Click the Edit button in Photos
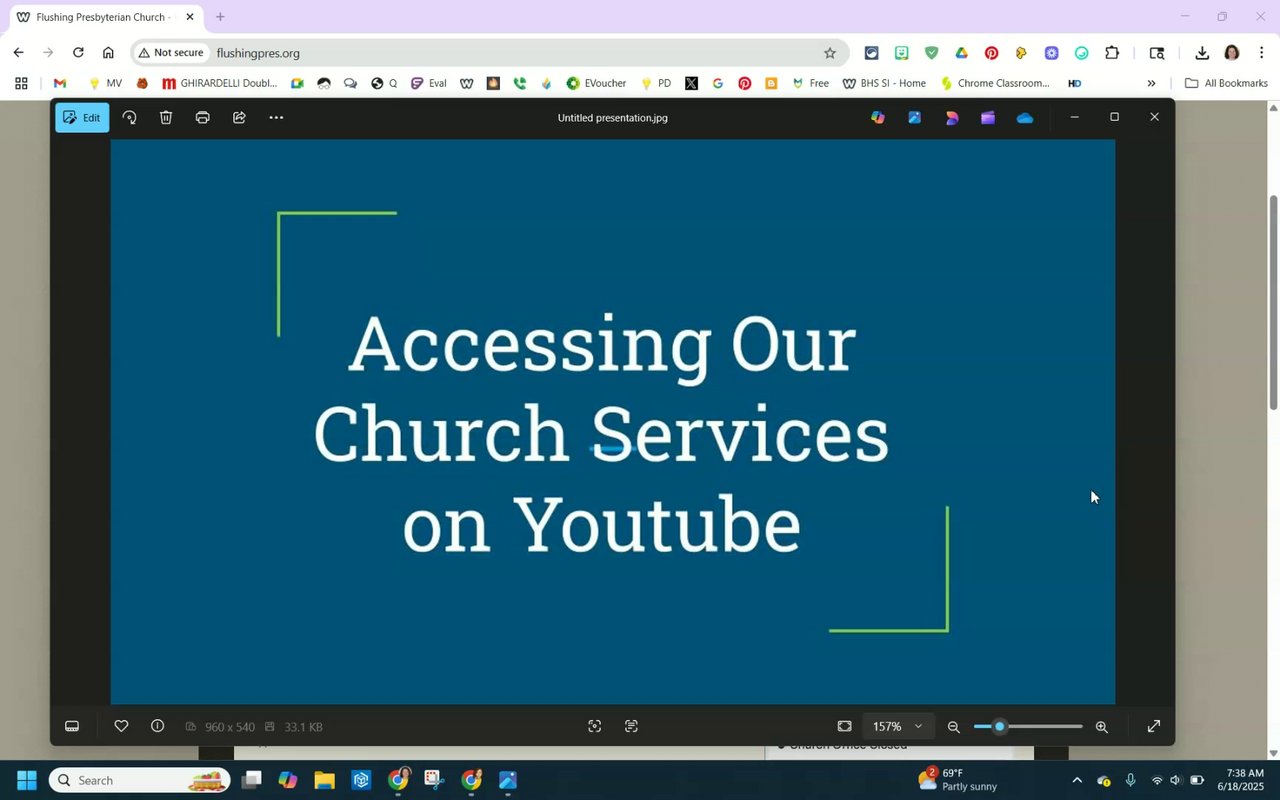 tap(82, 118)
